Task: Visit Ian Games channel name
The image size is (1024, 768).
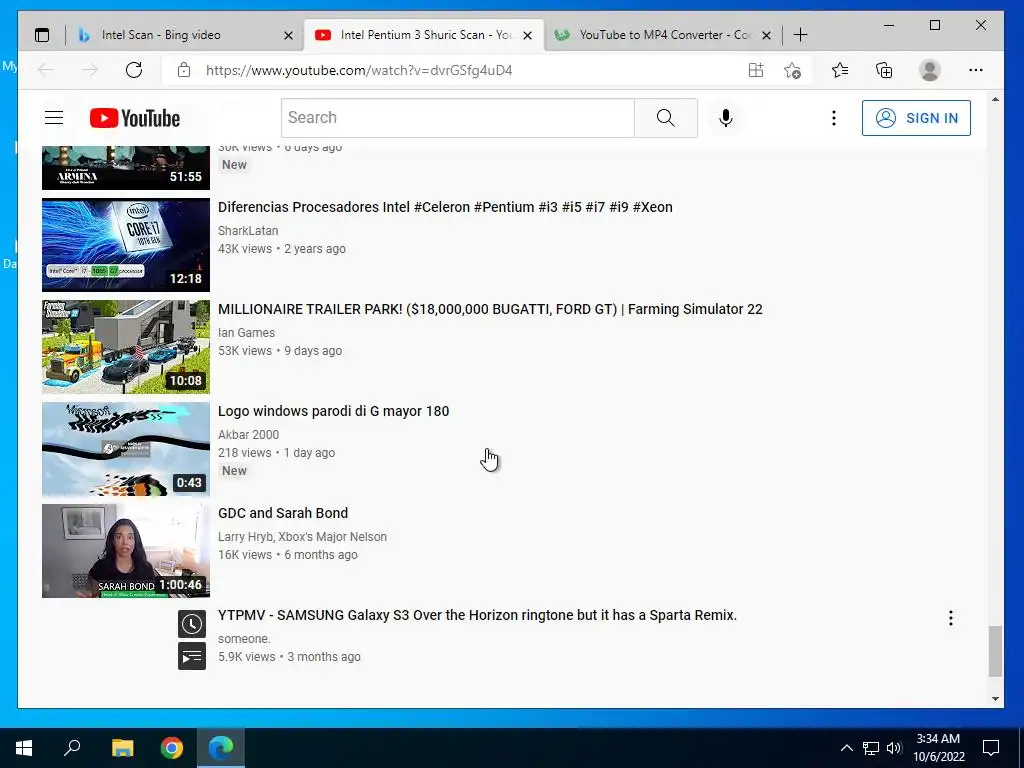Action: click(246, 332)
